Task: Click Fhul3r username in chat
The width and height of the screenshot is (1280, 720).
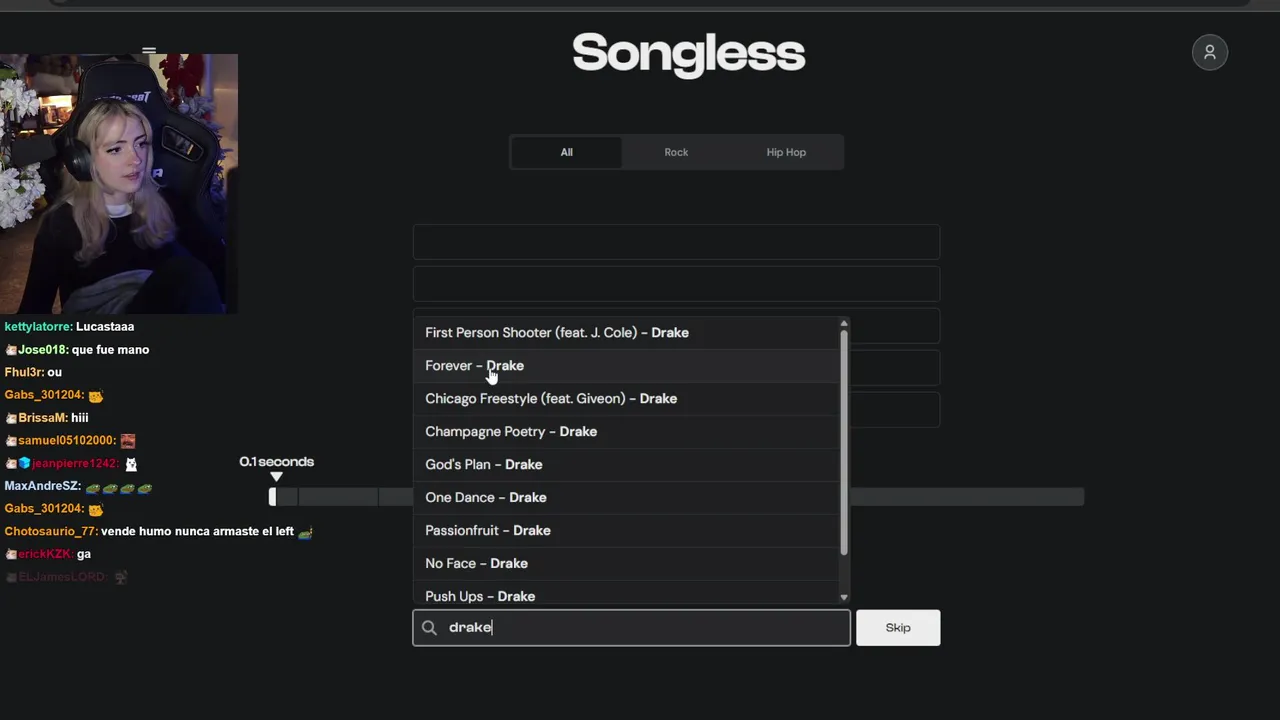Action: pyautogui.click(x=24, y=372)
